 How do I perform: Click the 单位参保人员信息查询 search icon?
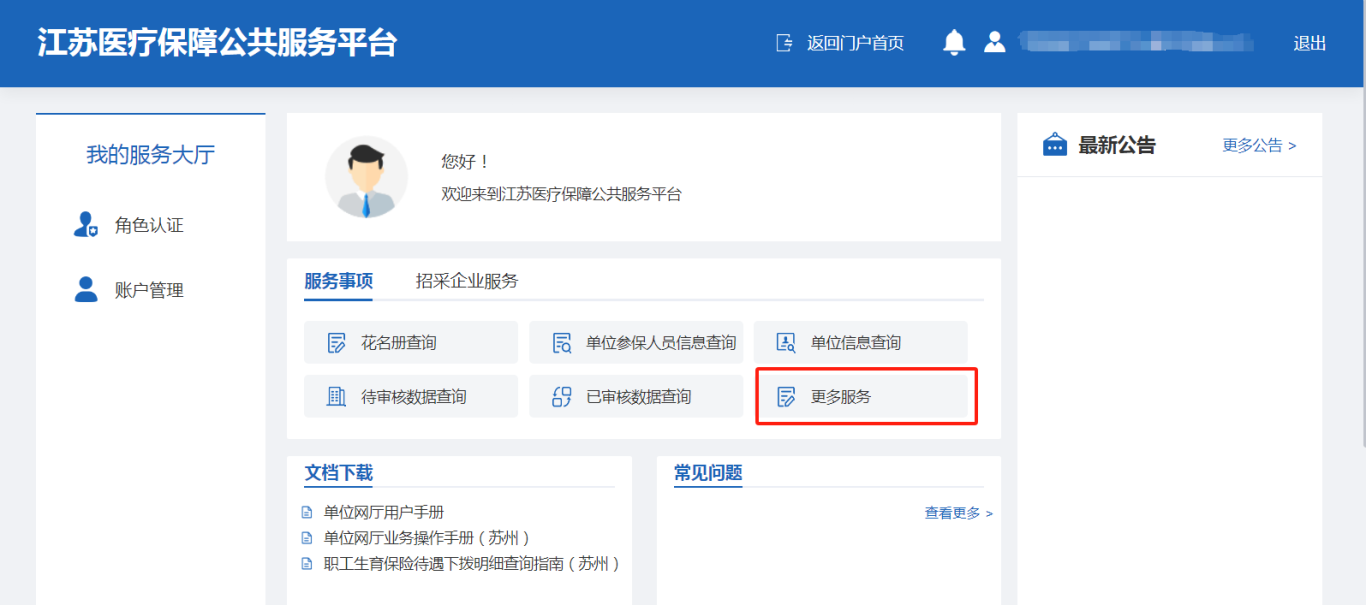(x=561, y=343)
